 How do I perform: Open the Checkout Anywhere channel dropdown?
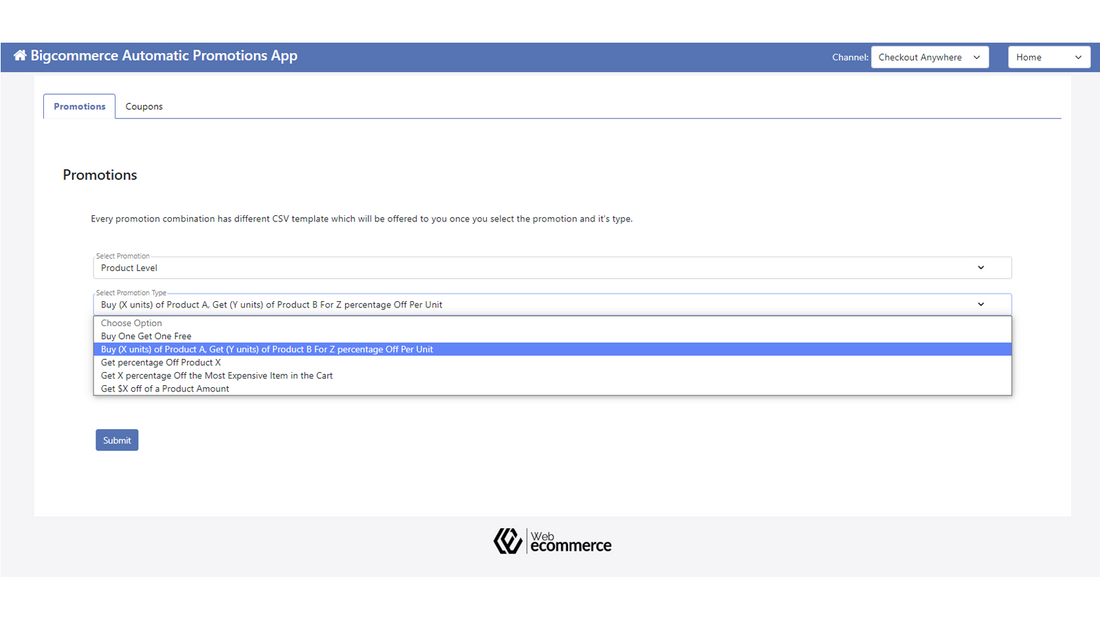point(930,57)
